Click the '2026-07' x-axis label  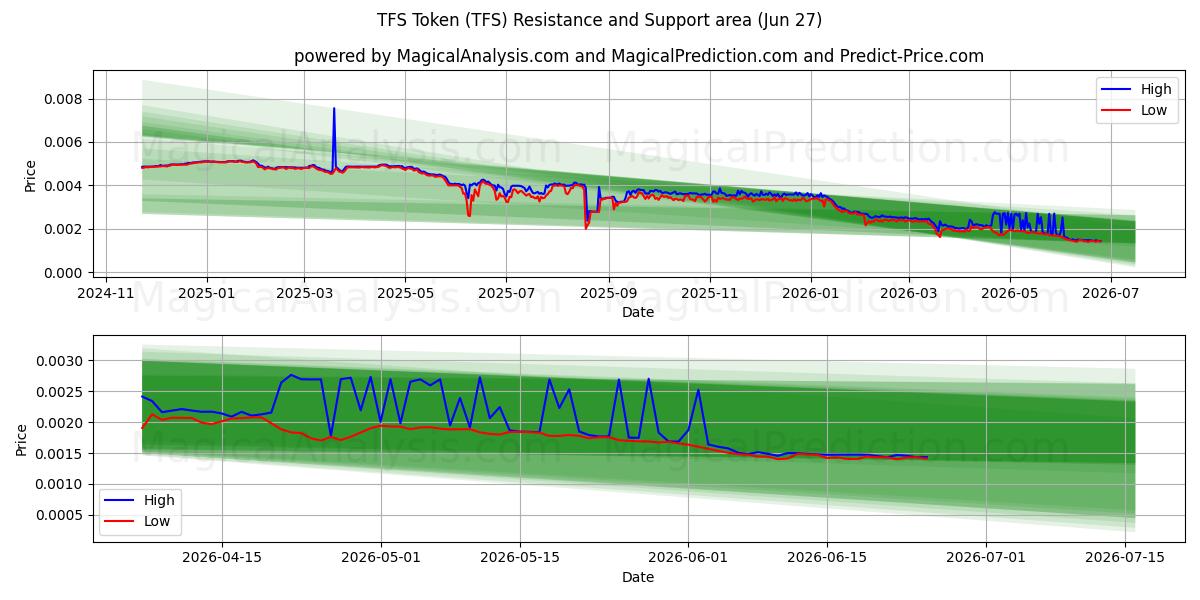(x=1110, y=294)
